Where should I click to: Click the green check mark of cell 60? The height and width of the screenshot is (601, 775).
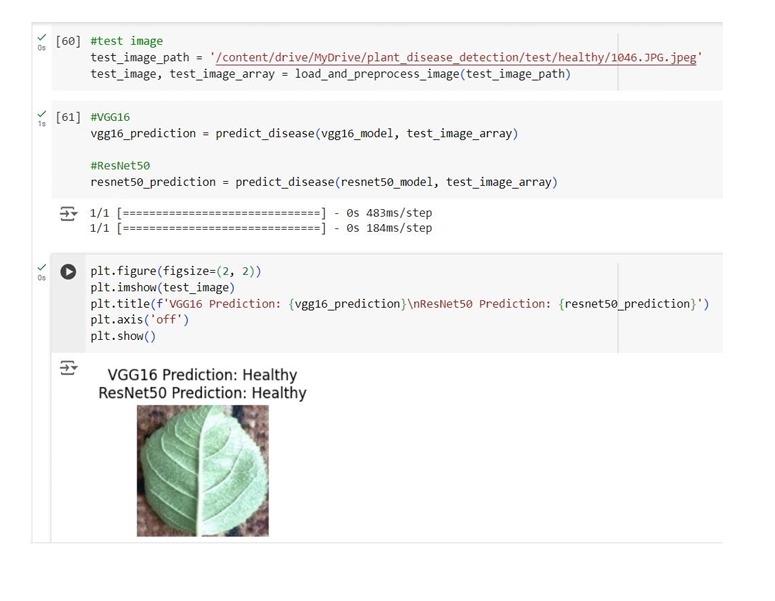(41, 37)
